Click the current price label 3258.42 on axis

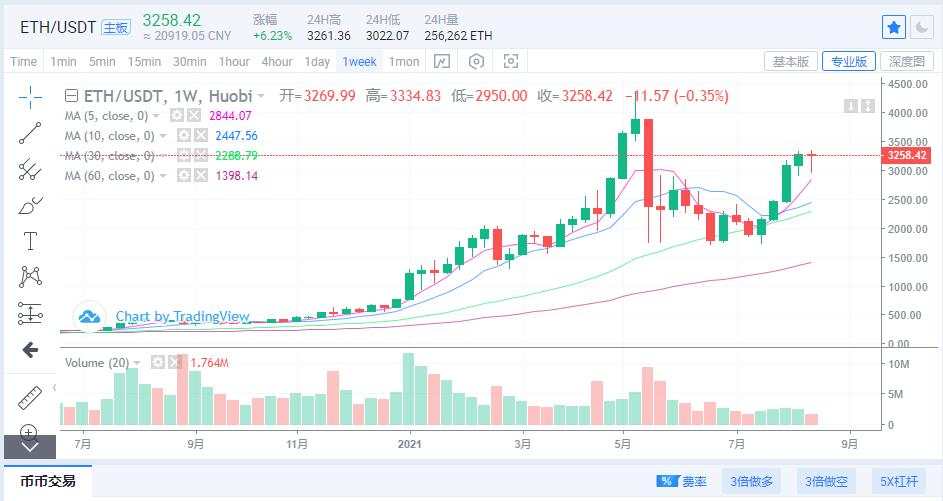[906, 155]
